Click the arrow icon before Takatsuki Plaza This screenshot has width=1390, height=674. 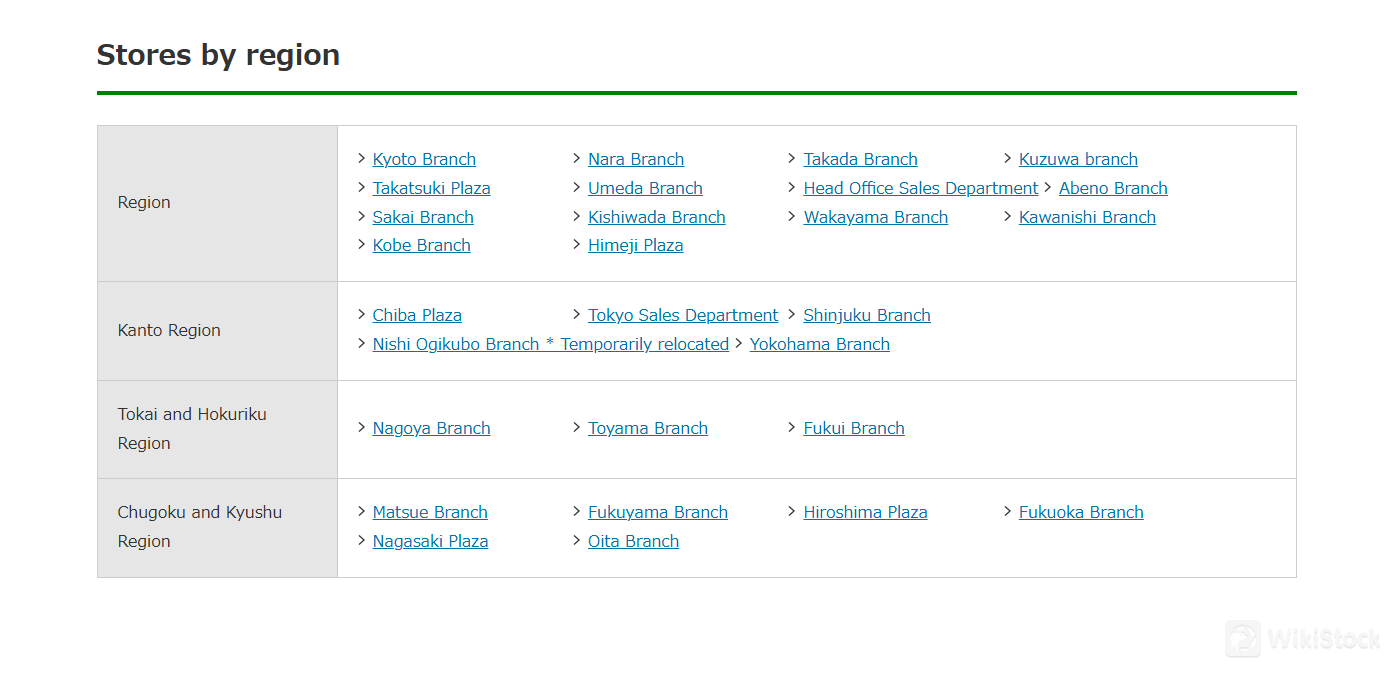point(362,187)
